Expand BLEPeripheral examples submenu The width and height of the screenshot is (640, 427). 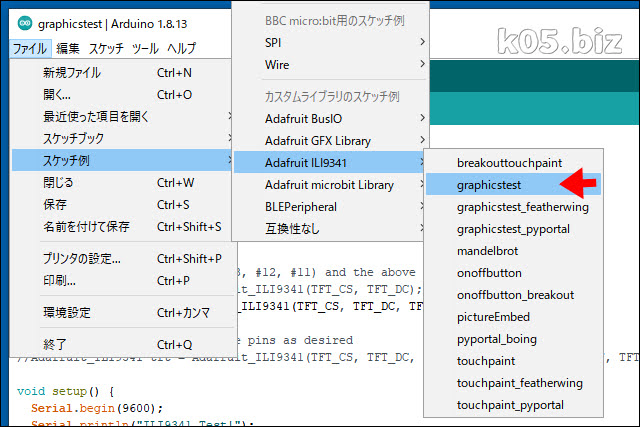point(331,207)
